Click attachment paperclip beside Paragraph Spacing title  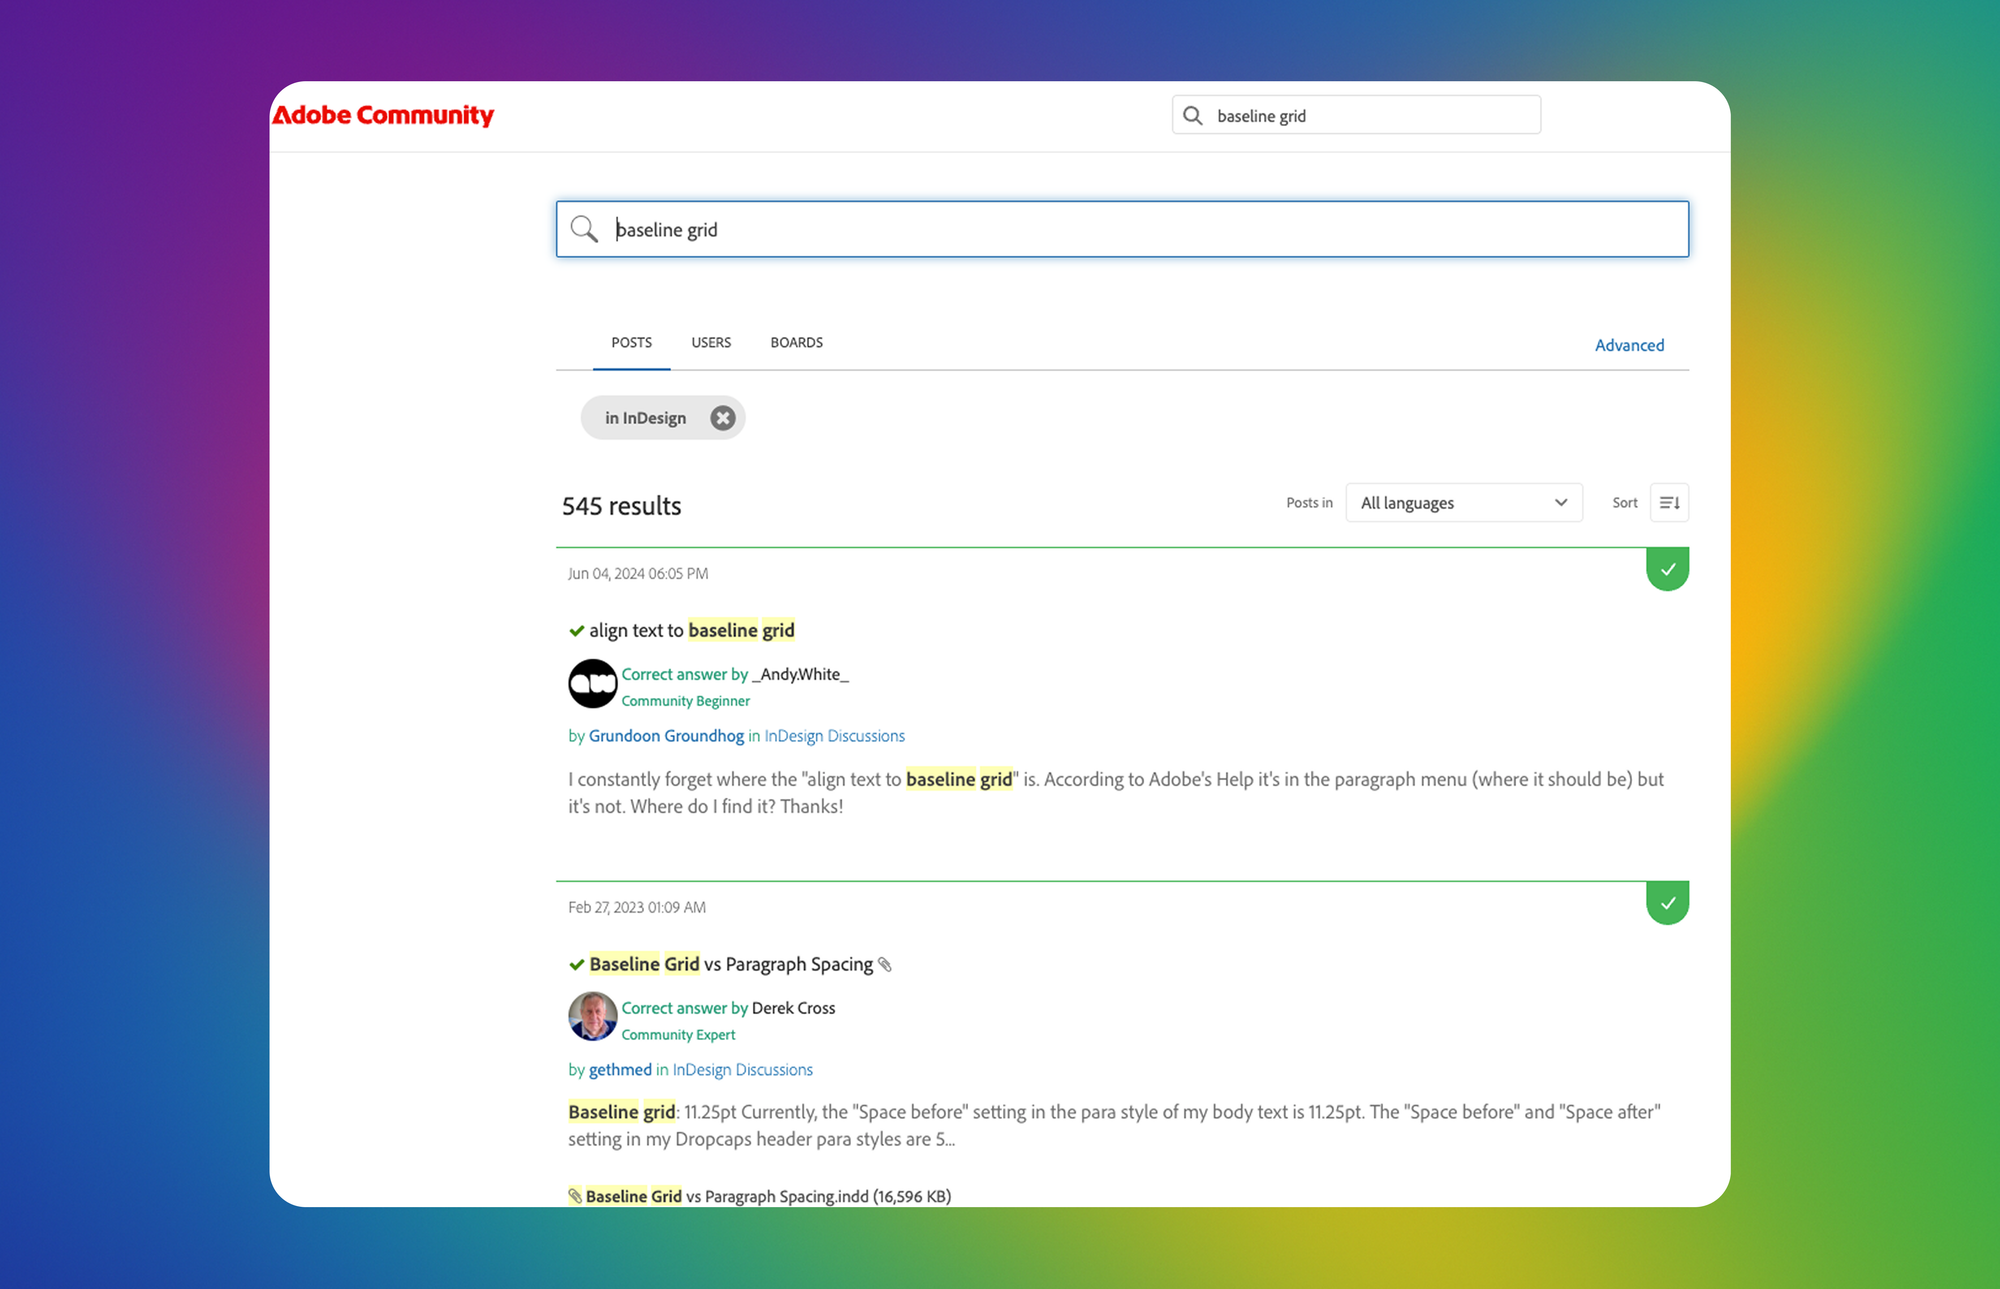885,965
